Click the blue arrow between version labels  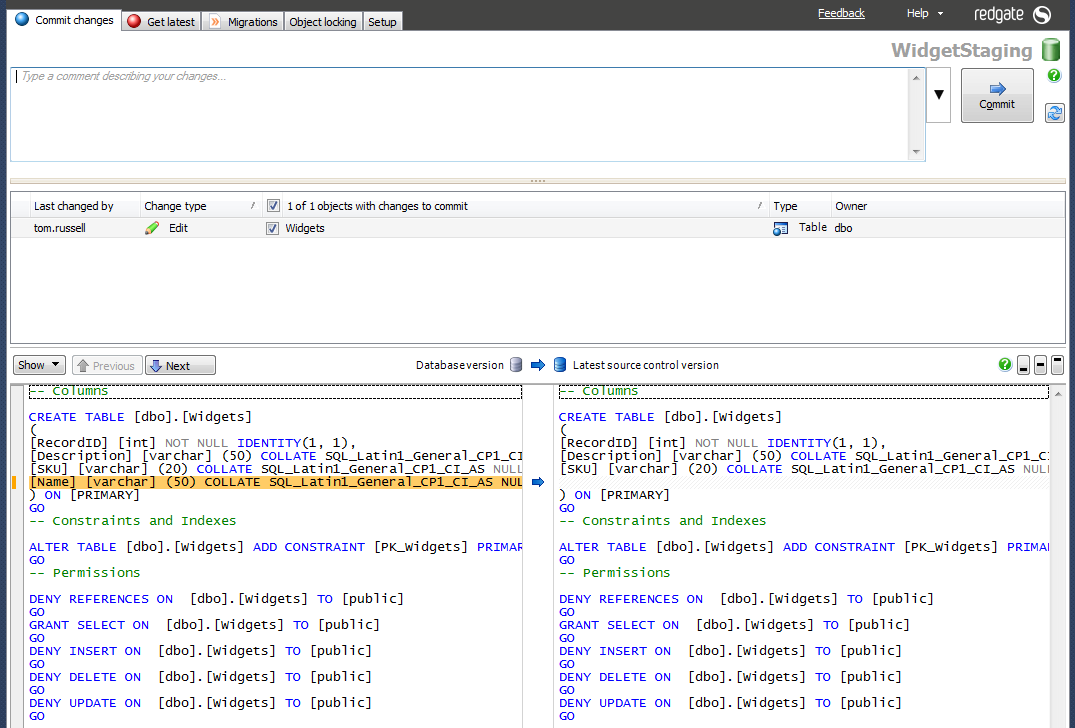pos(538,365)
